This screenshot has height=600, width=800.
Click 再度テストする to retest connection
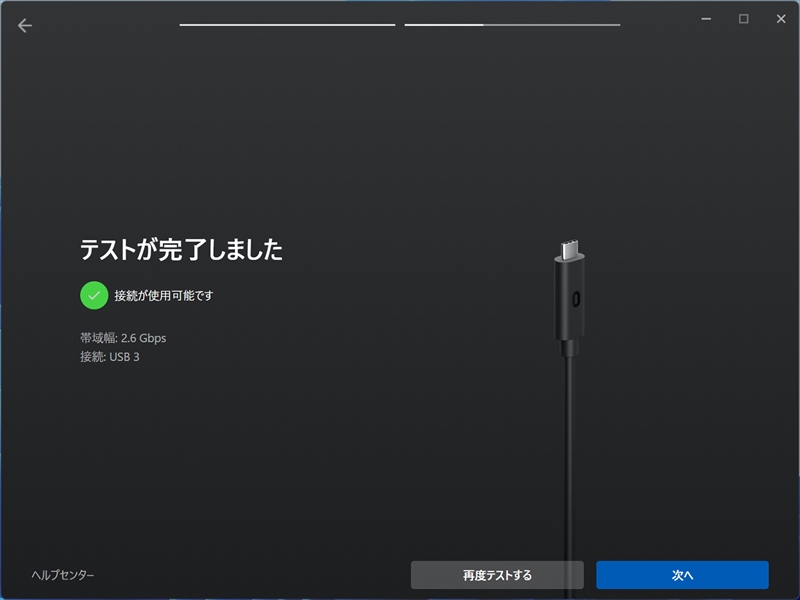coord(497,575)
